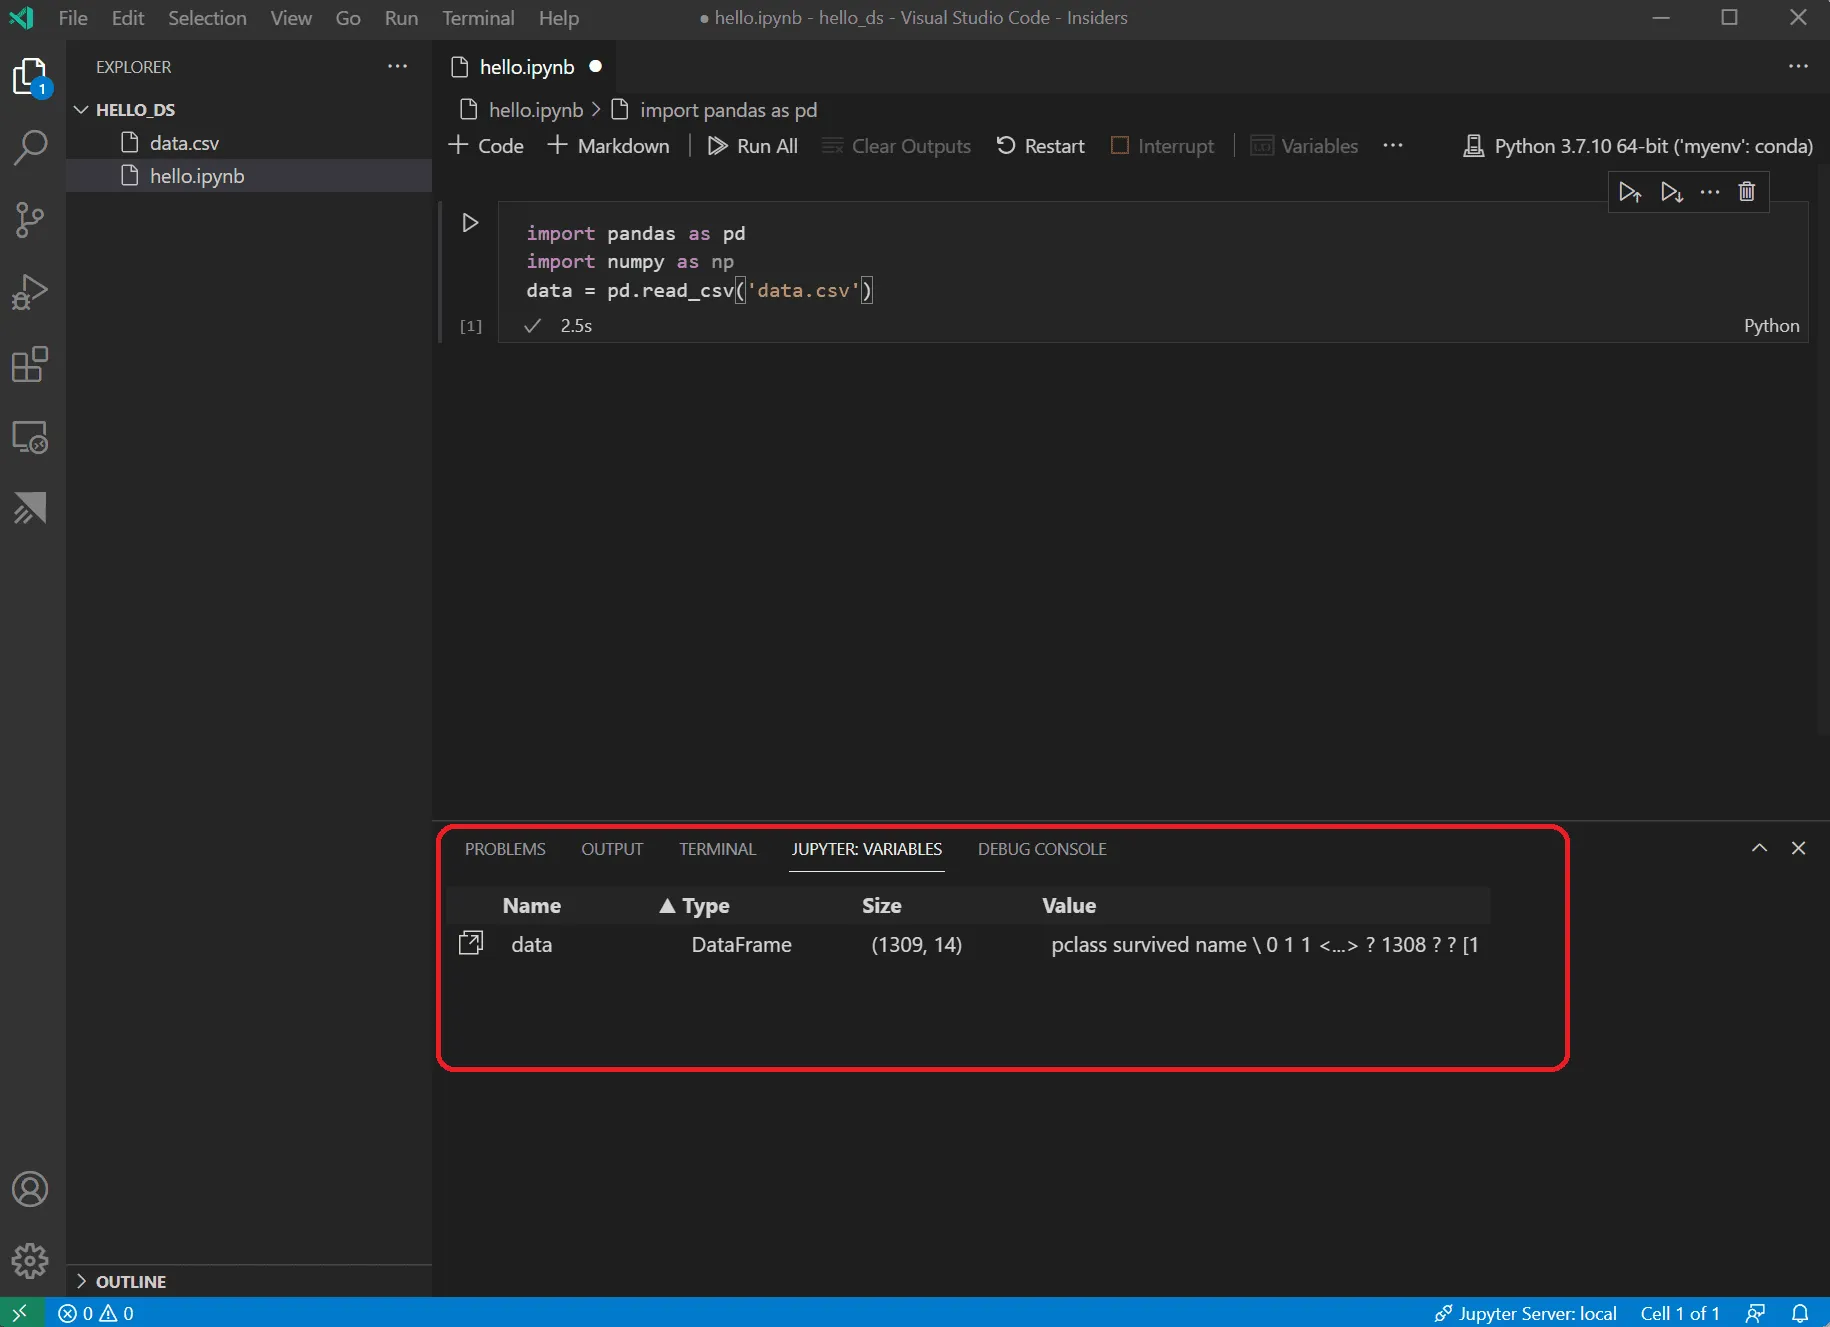The height and width of the screenshot is (1327, 1830).
Task: Open the Extensions view
Action: click(x=29, y=365)
